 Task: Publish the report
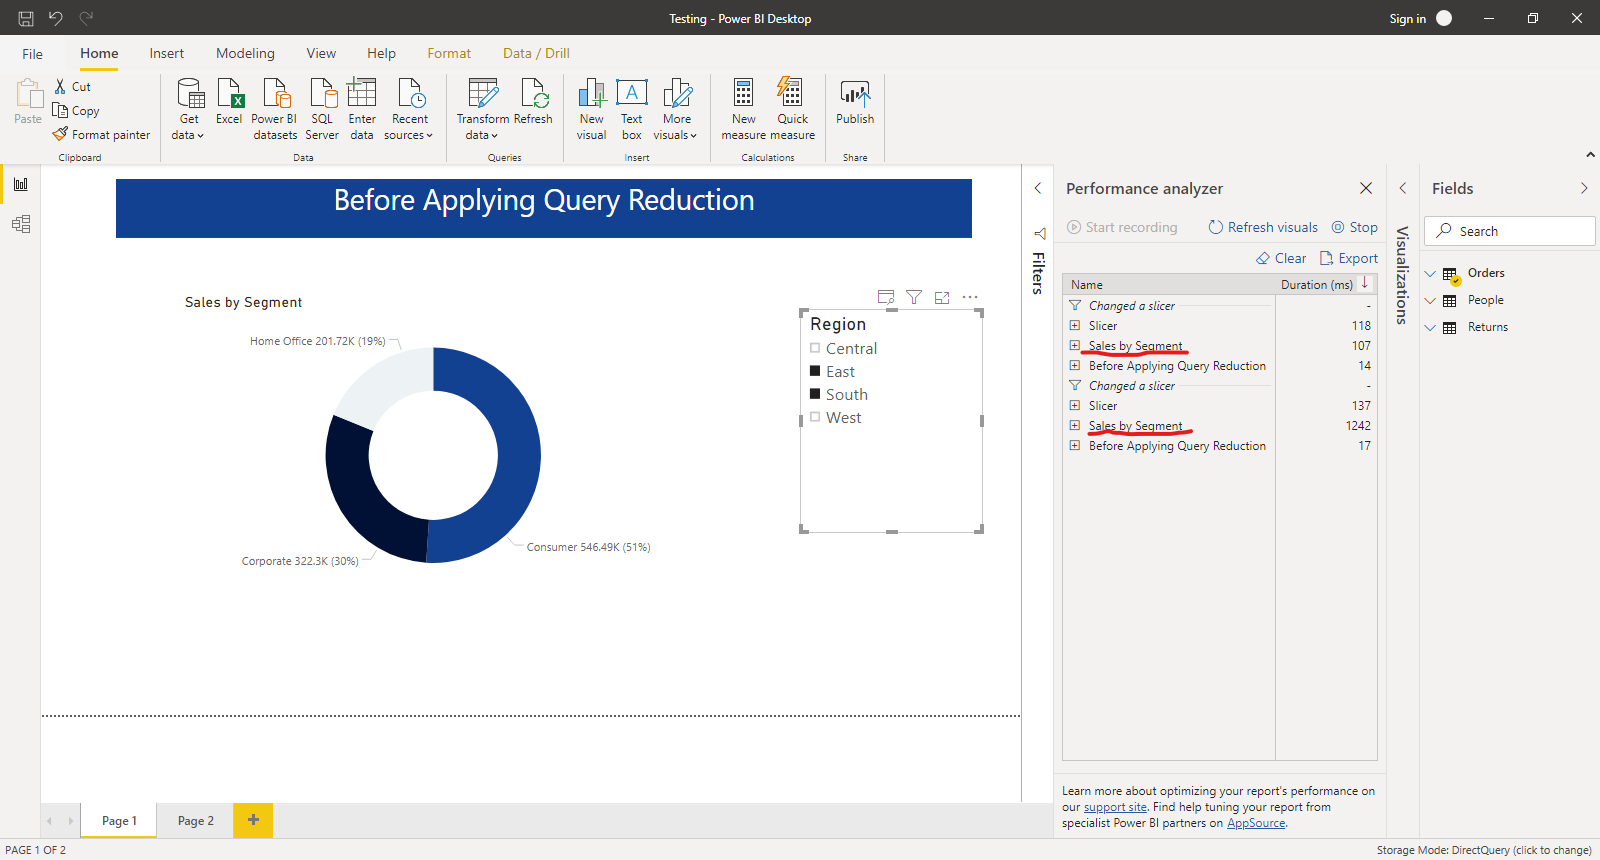tap(855, 102)
